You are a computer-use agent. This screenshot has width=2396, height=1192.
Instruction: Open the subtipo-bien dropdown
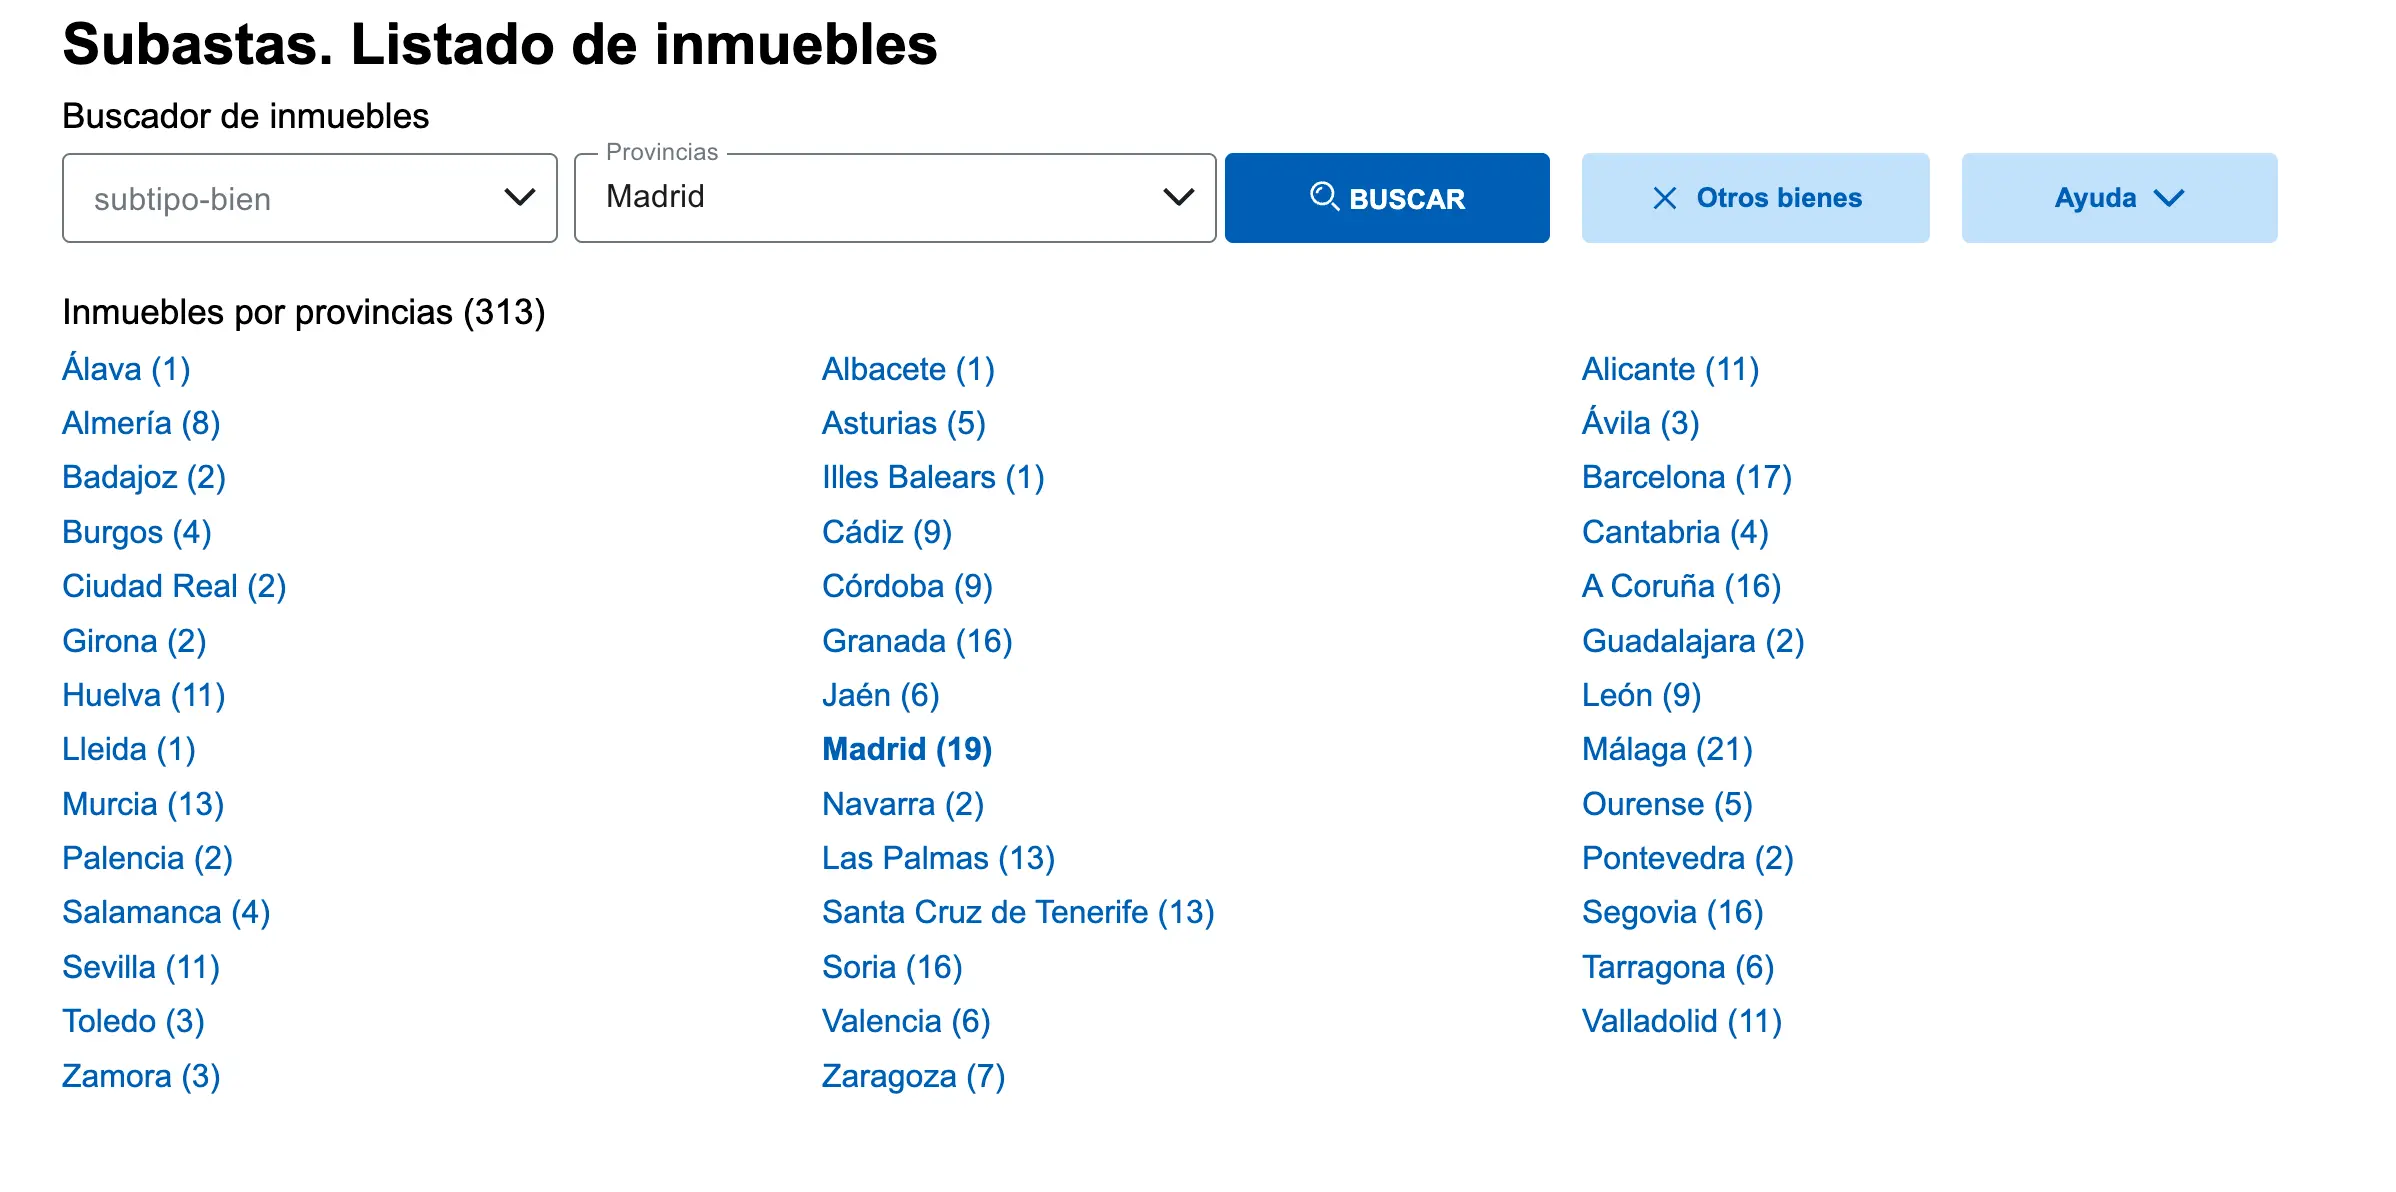[310, 198]
